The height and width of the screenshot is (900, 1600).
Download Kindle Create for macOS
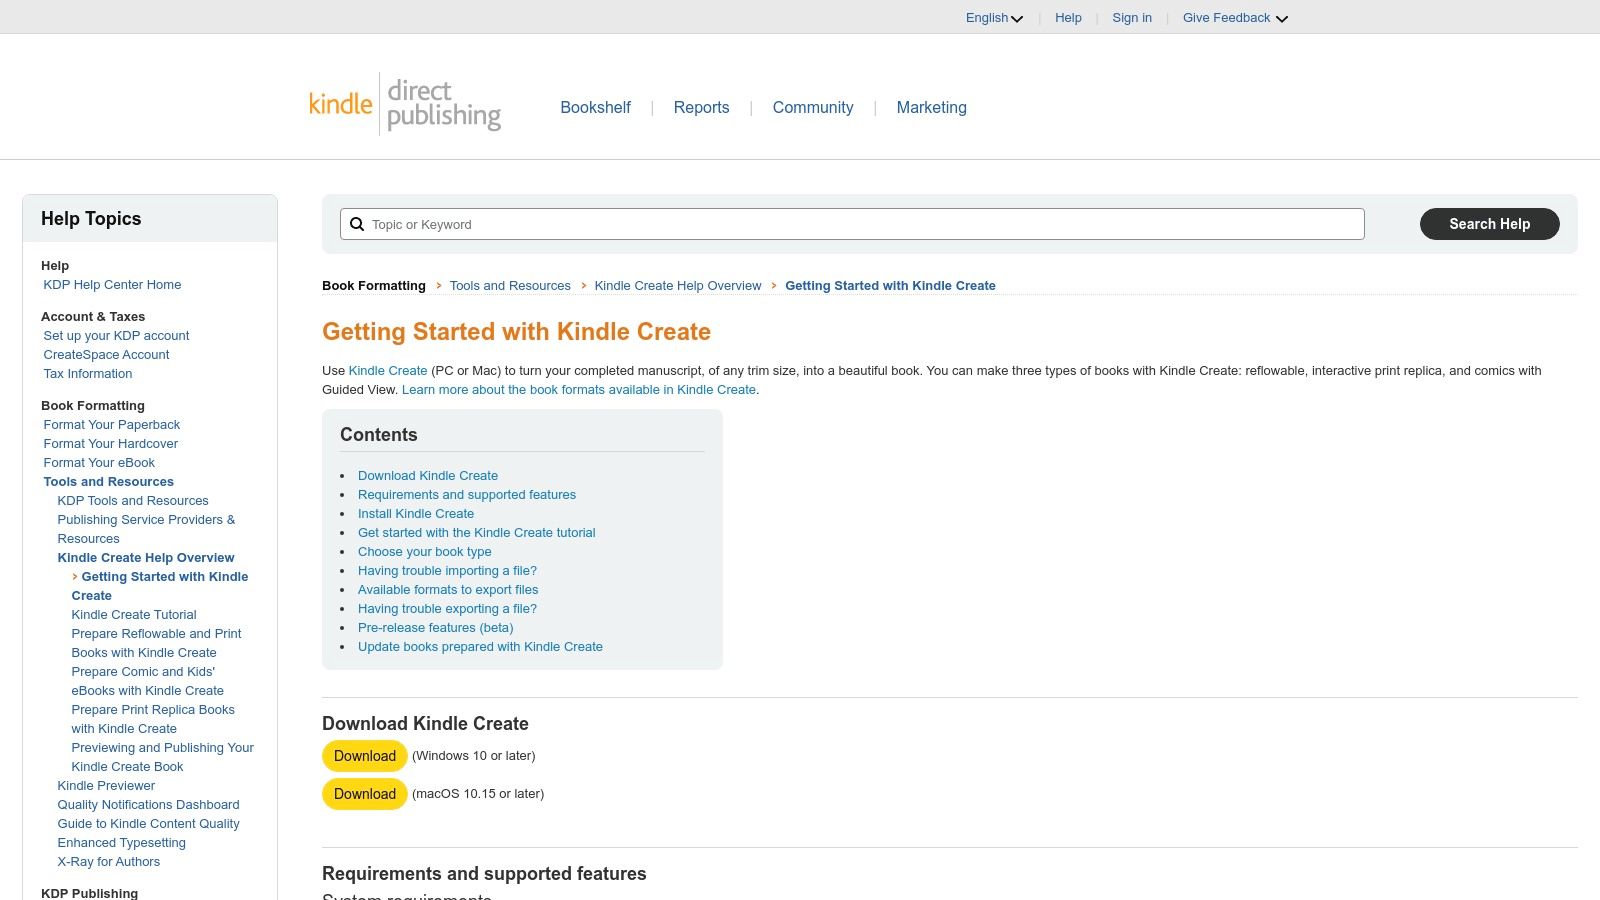point(364,793)
